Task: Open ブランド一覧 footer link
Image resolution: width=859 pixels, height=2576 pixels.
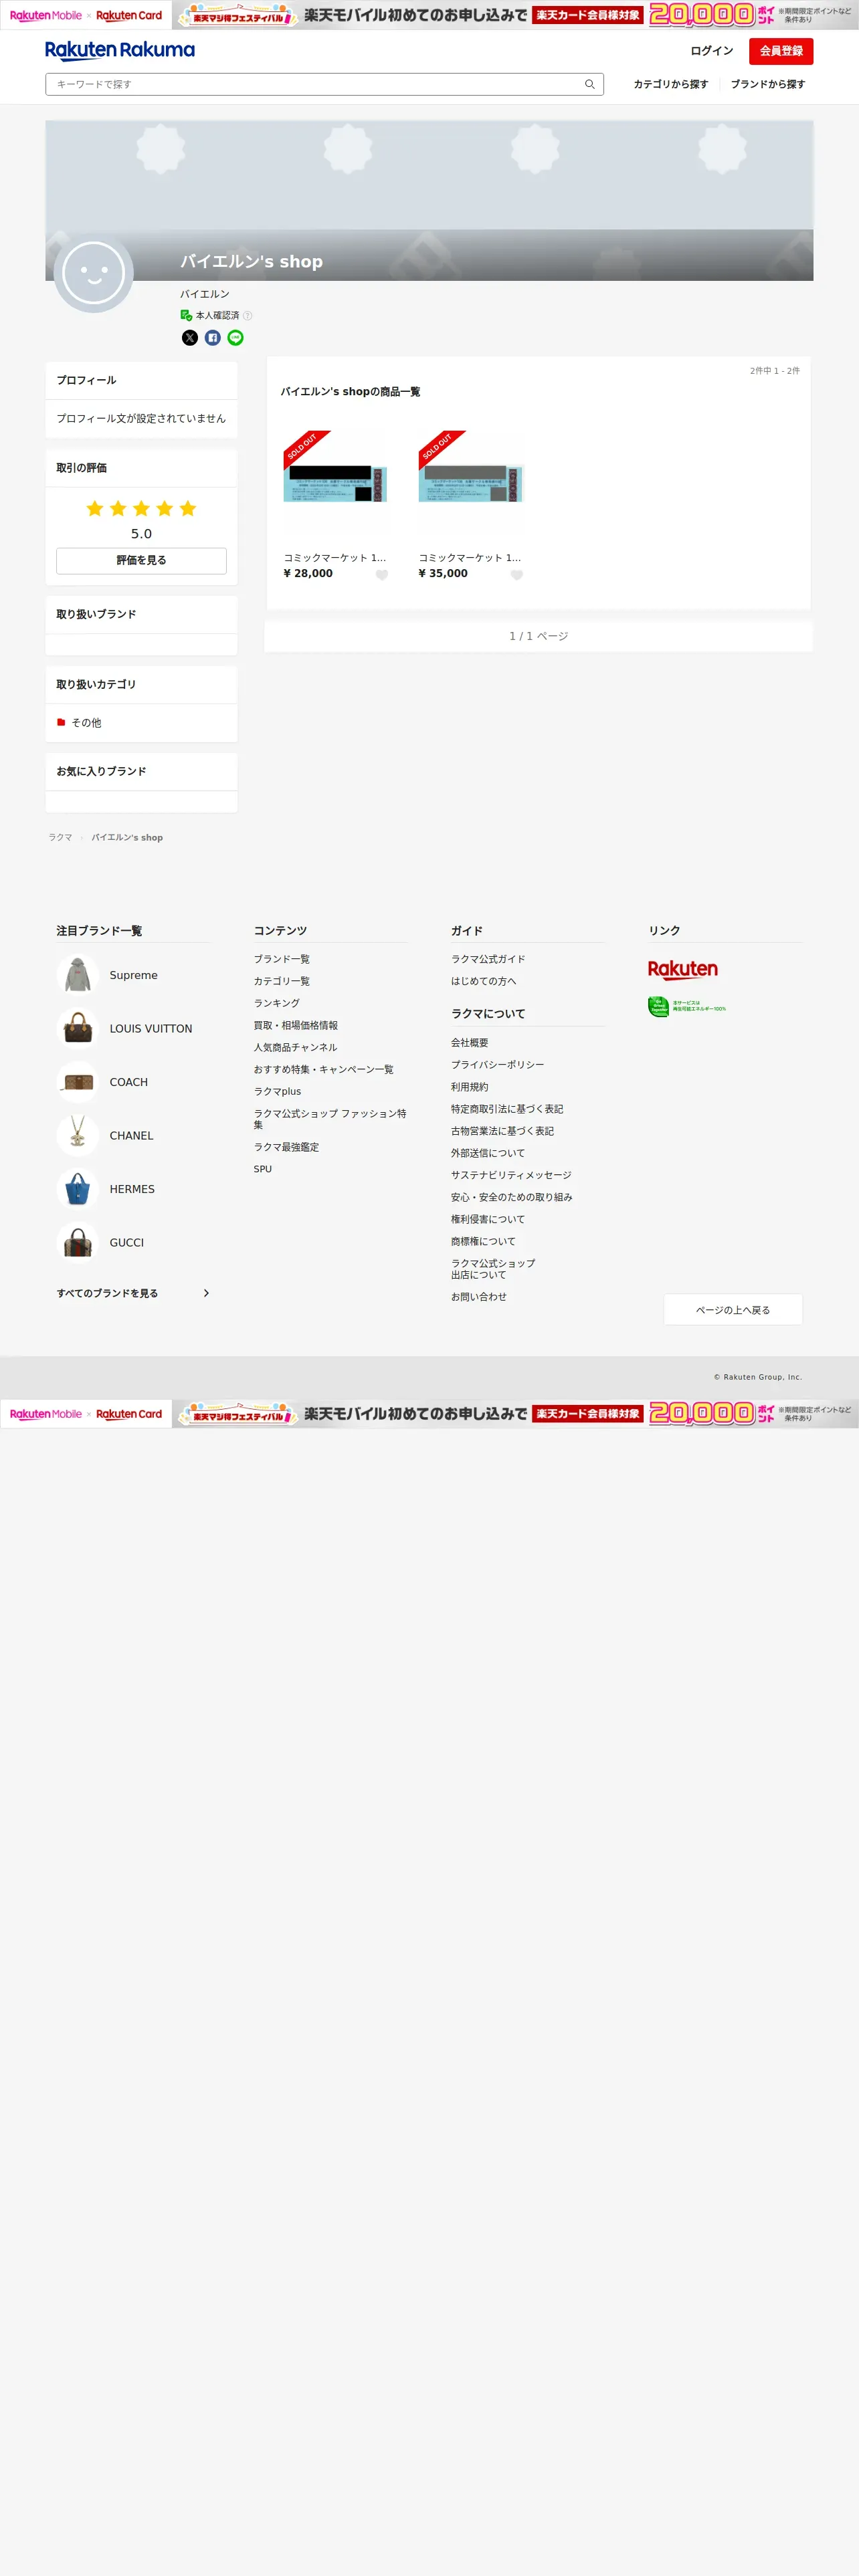Action: (282, 959)
